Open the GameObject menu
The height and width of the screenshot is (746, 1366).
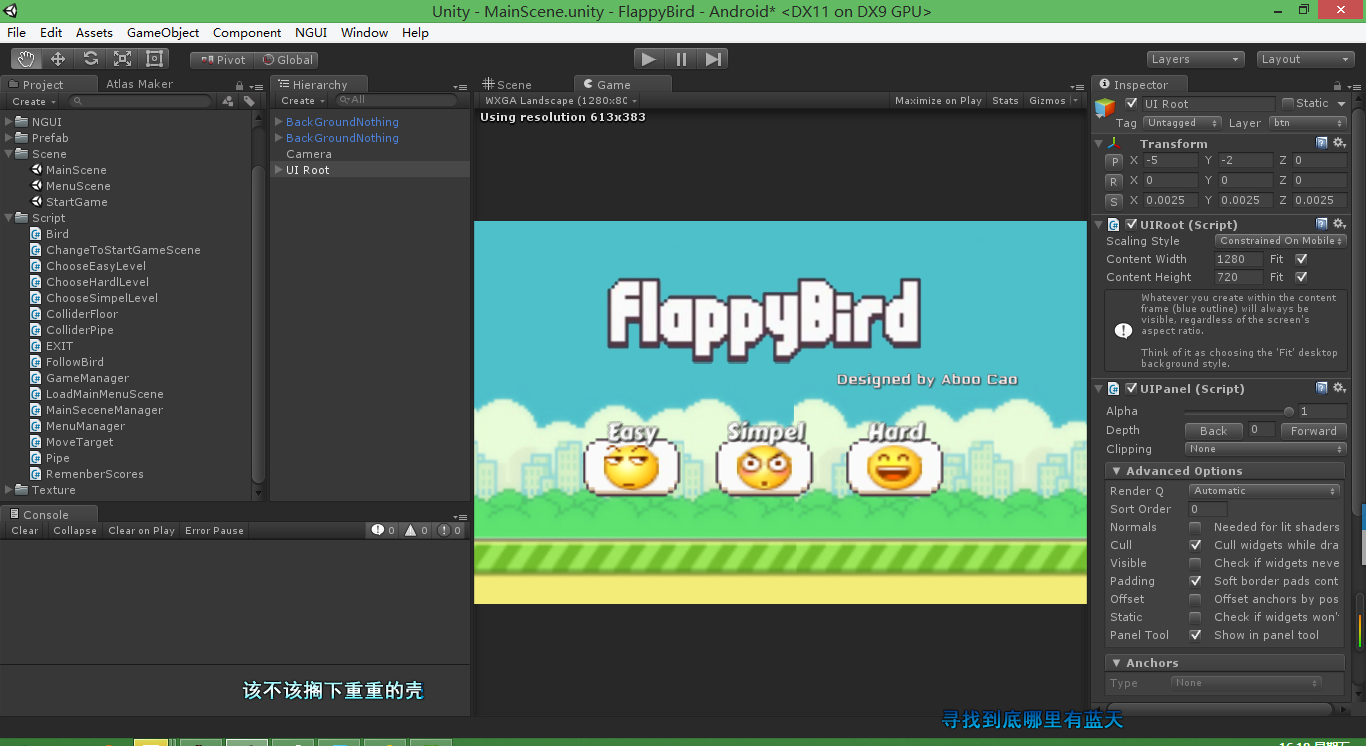tap(163, 33)
